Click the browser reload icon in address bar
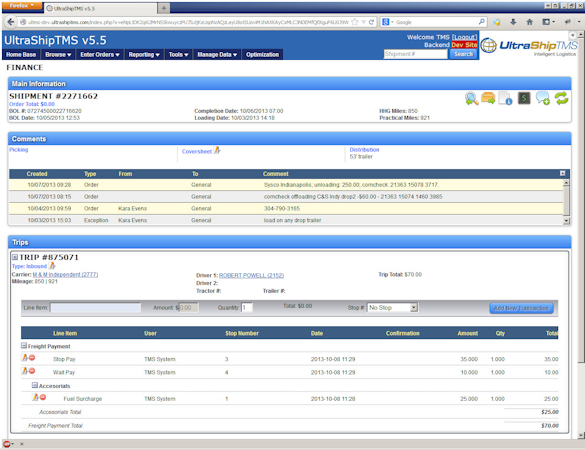The width and height of the screenshot is (585, 450). point(371,22)
